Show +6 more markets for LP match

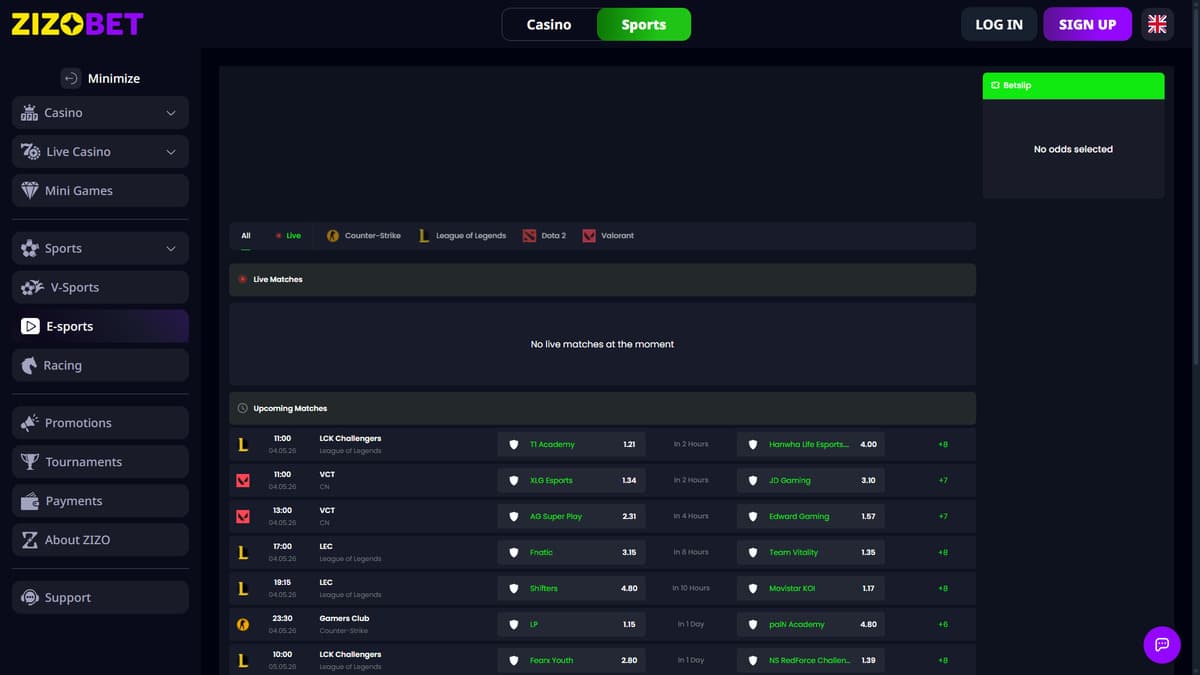pyautogui.click(x=943, y=624)
